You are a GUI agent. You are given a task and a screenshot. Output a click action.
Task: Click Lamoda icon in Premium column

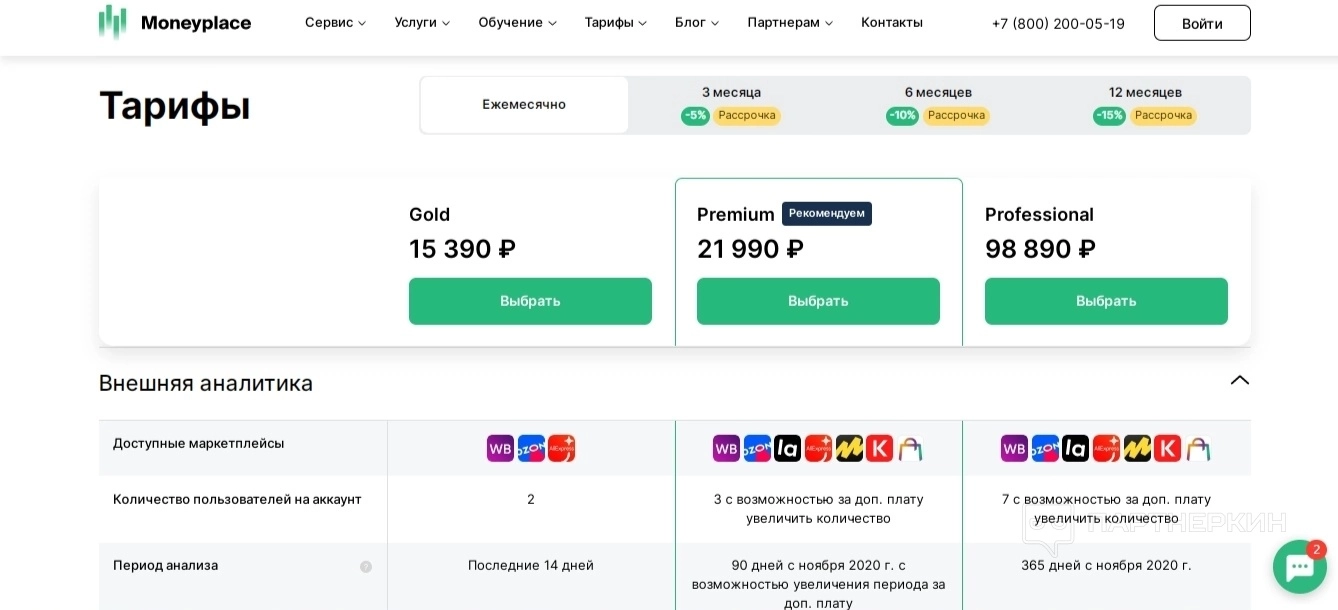(x=787, y=449)
